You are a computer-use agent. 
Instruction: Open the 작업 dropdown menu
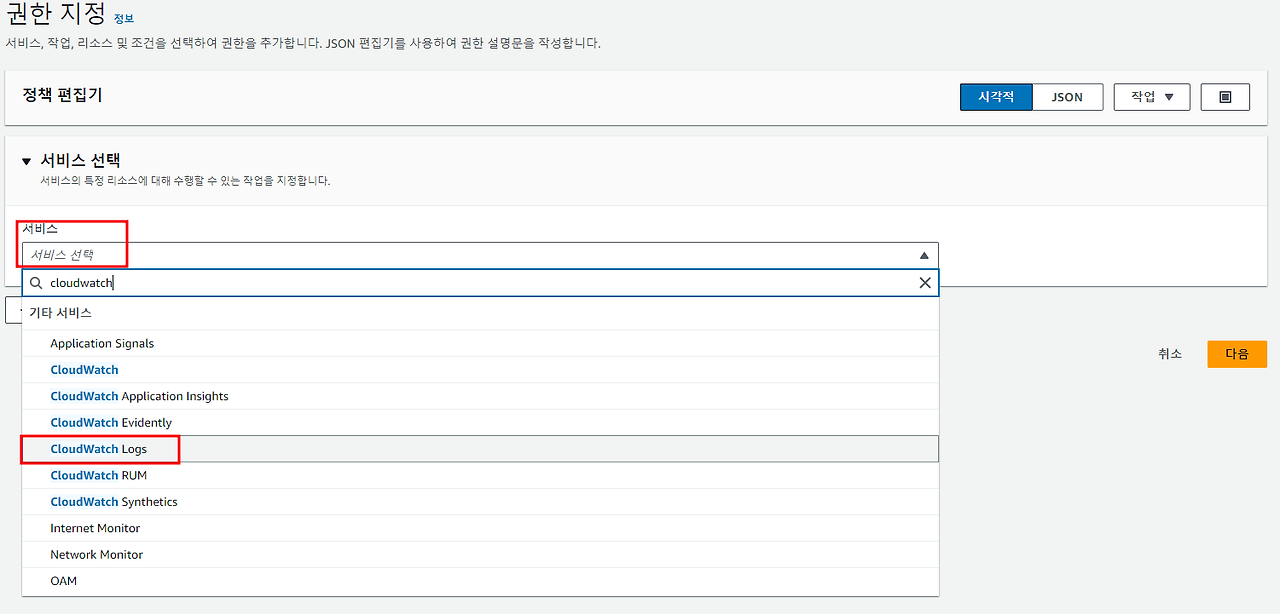(x=1152, y=97)
